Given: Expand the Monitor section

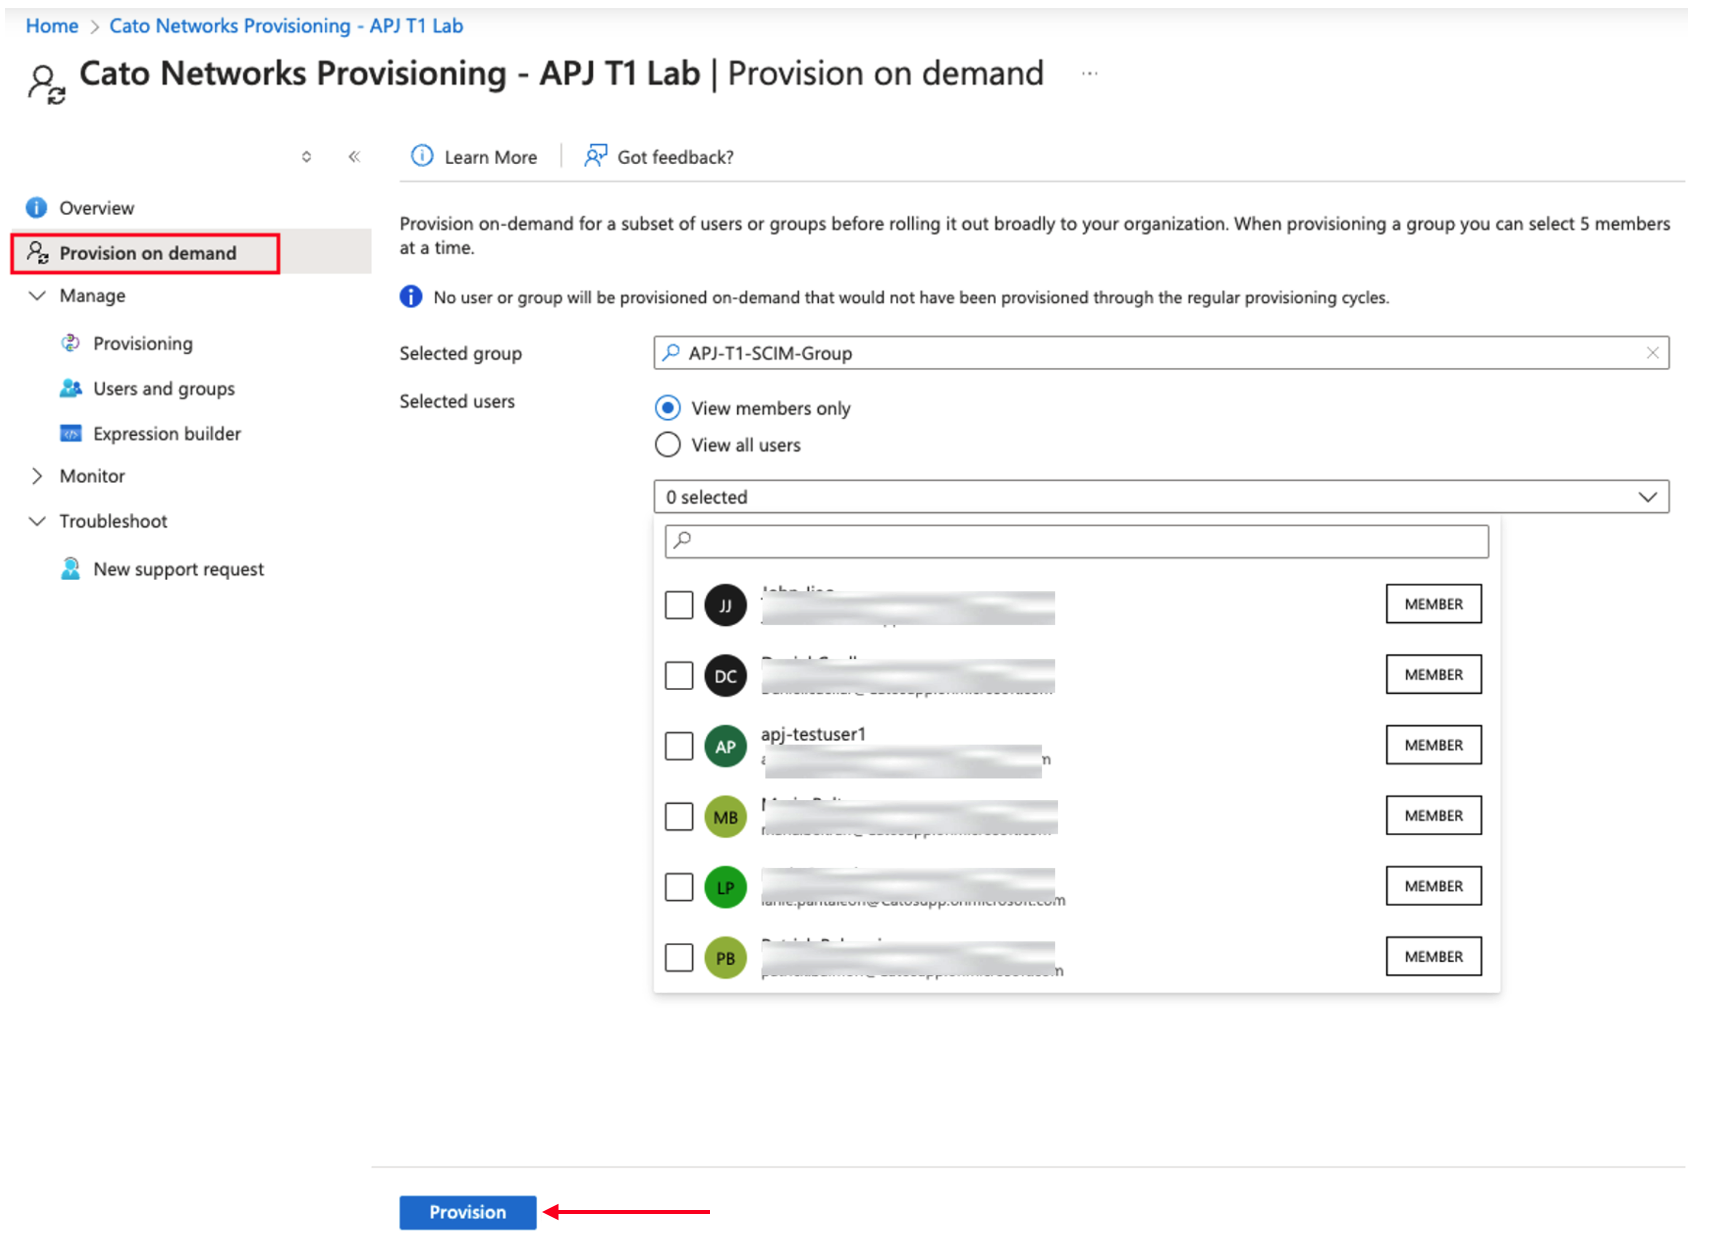Looking at the screenshot, I should point(37,475).
